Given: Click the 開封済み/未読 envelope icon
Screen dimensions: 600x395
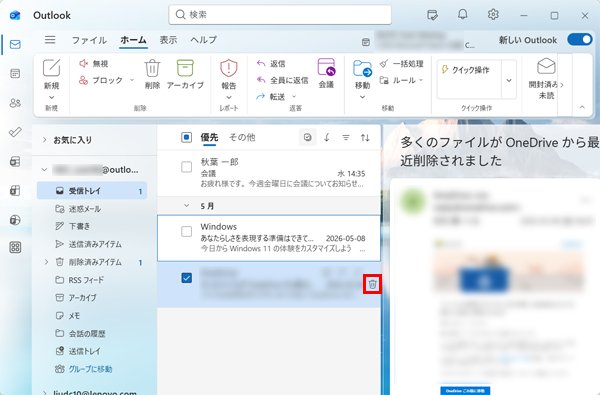Looking at the screenshot, I should point(546,67).
